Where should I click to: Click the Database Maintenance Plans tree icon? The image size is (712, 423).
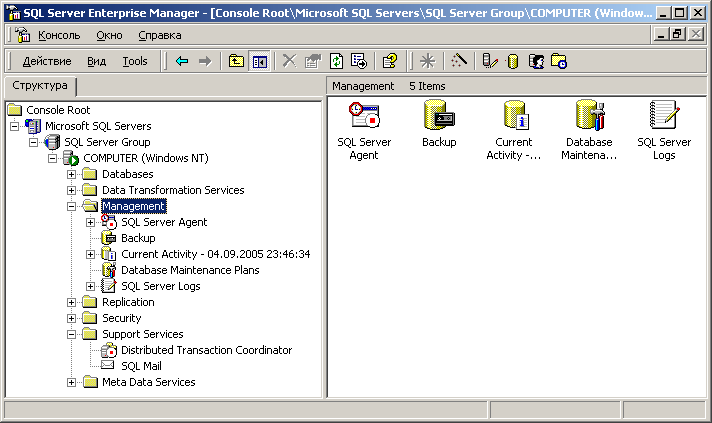point(109,270)
